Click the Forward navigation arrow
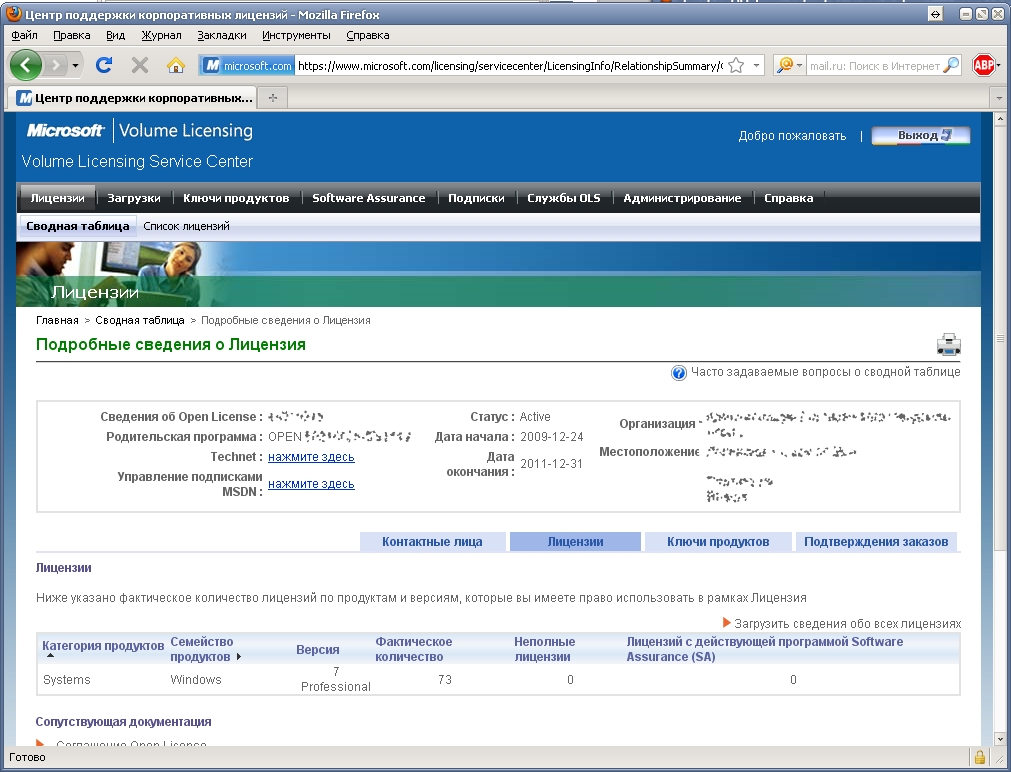This screenshot has width=1011, height=772. pos(56,65)
